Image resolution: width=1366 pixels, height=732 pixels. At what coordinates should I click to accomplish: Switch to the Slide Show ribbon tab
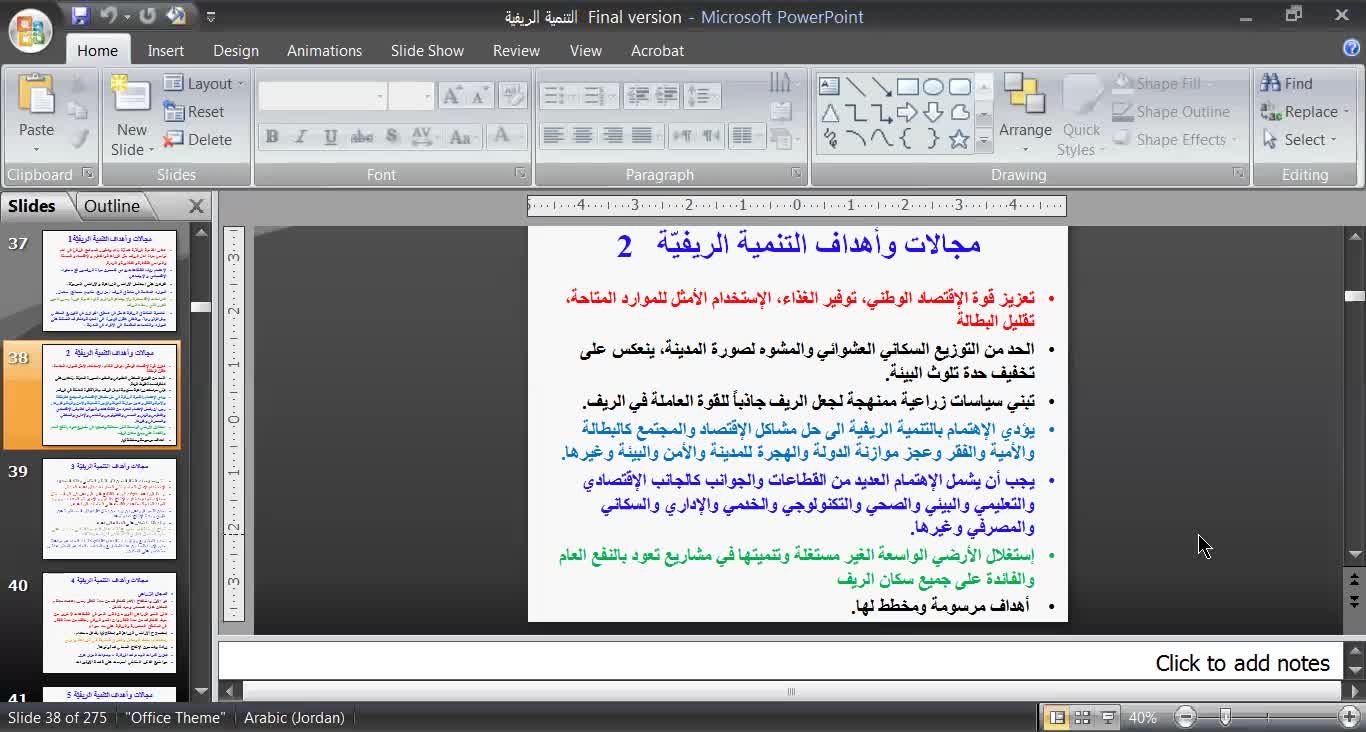pos(427,50)
